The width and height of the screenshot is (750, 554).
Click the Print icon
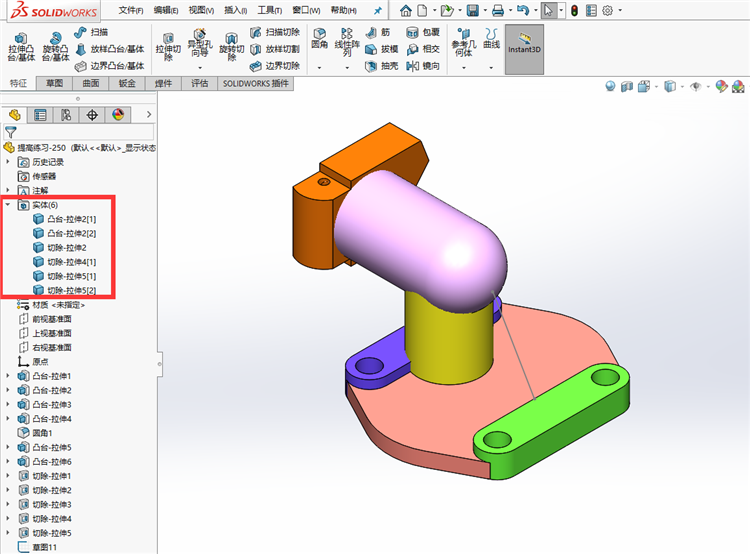tap(498, 10)
